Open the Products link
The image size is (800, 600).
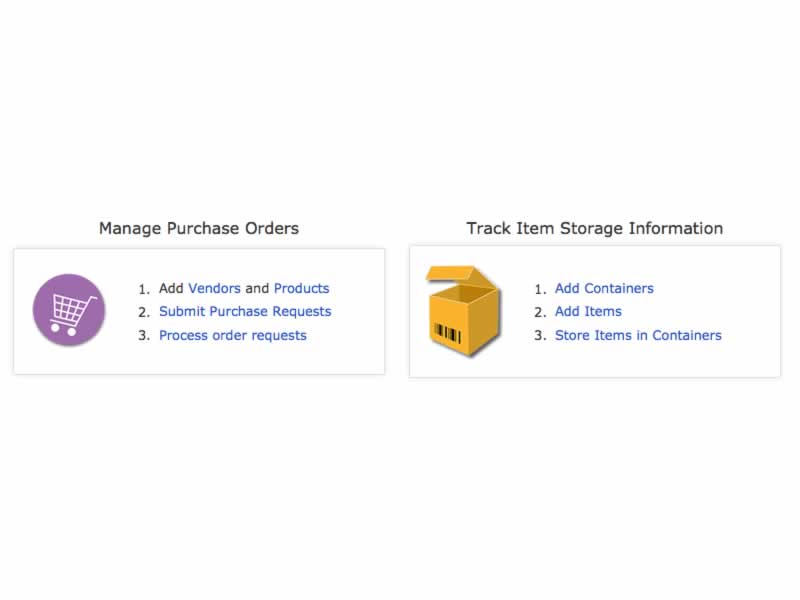[x=301, y=288]
